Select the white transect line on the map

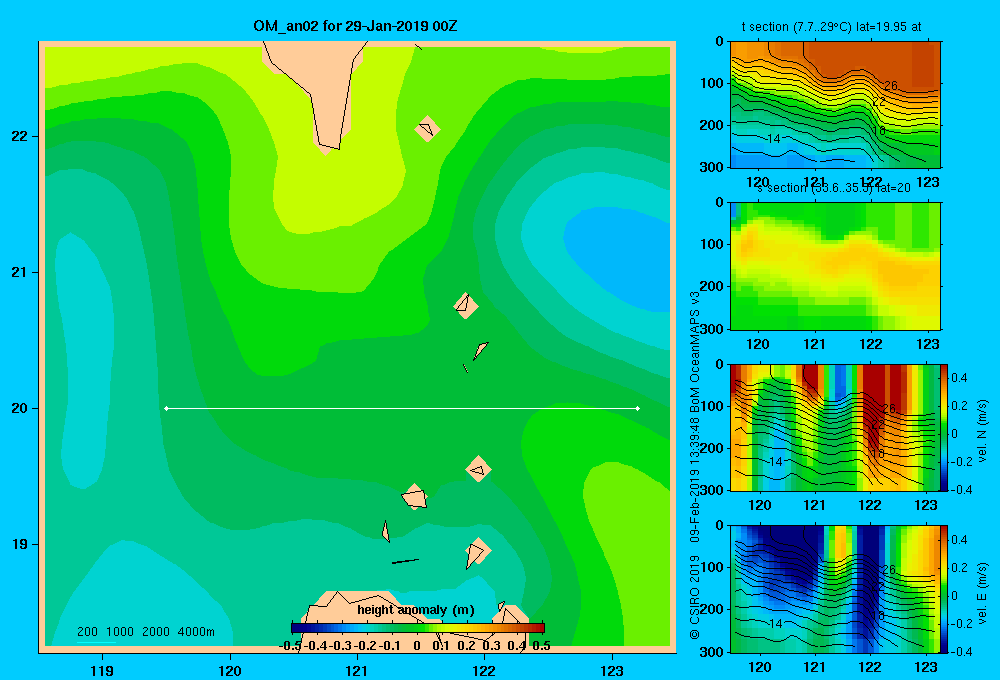(402, 408)
